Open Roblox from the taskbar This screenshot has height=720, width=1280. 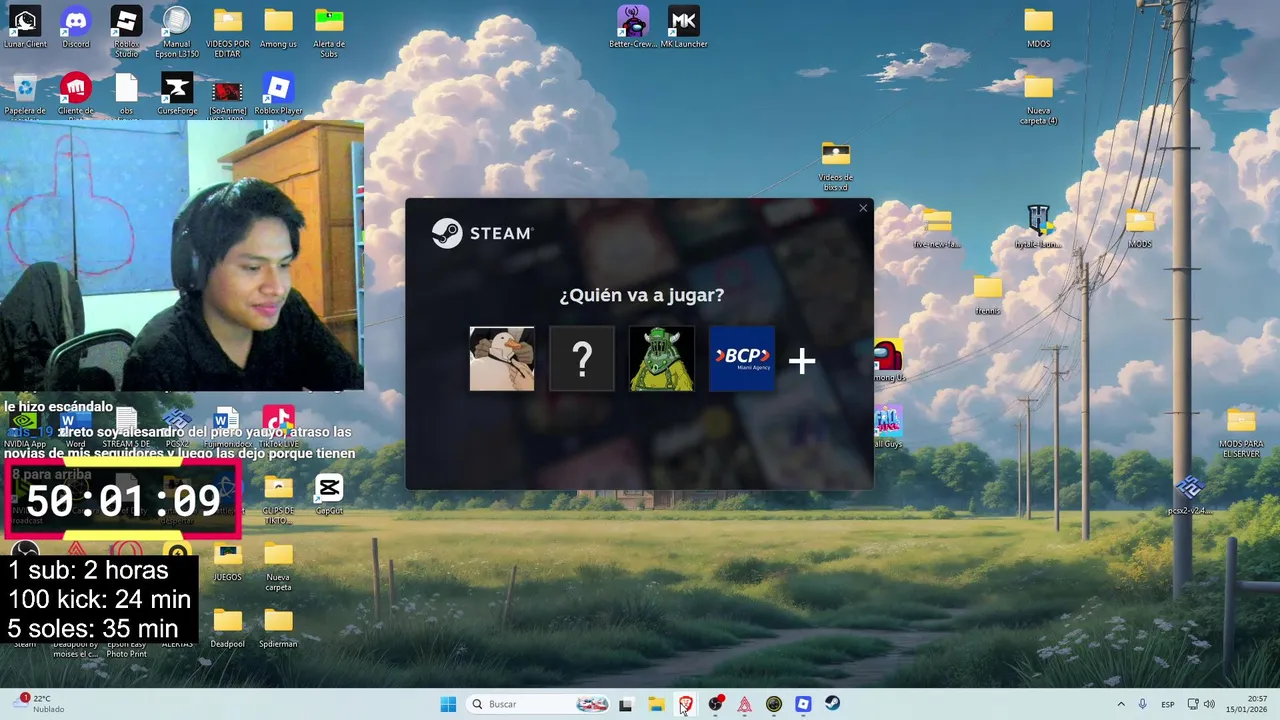[x=803, y=704]
